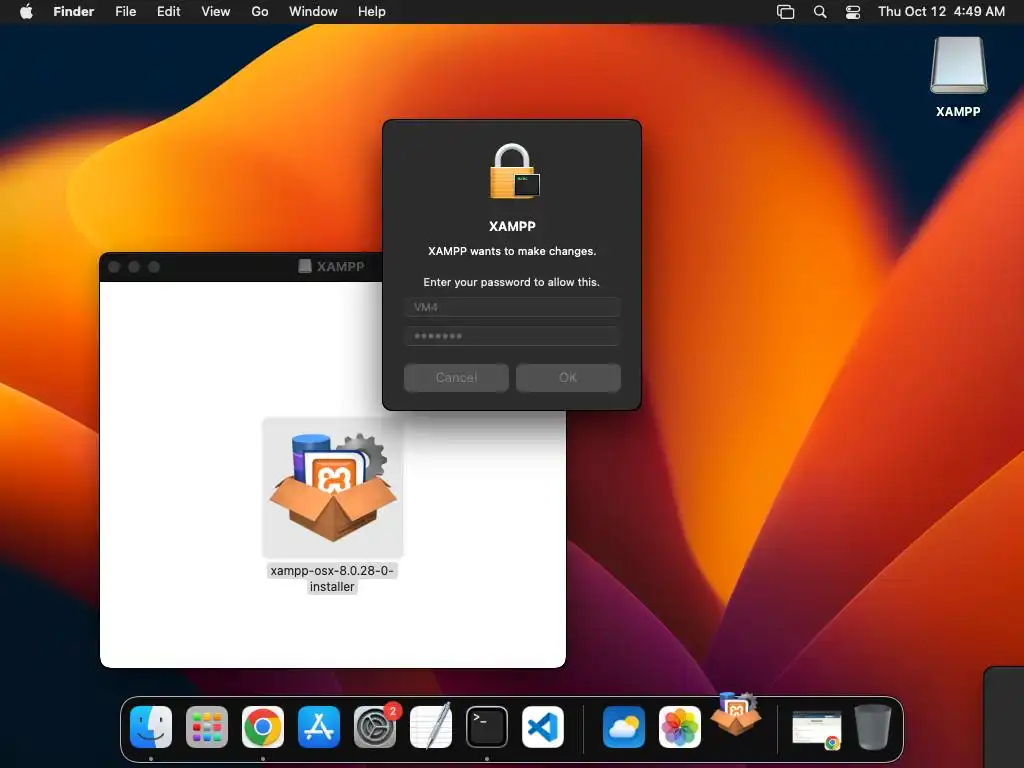This screenshot has width=1024, height=768.
Task: Launch Visual Studio Code from Dock
Action: click(x=543, y=727)
